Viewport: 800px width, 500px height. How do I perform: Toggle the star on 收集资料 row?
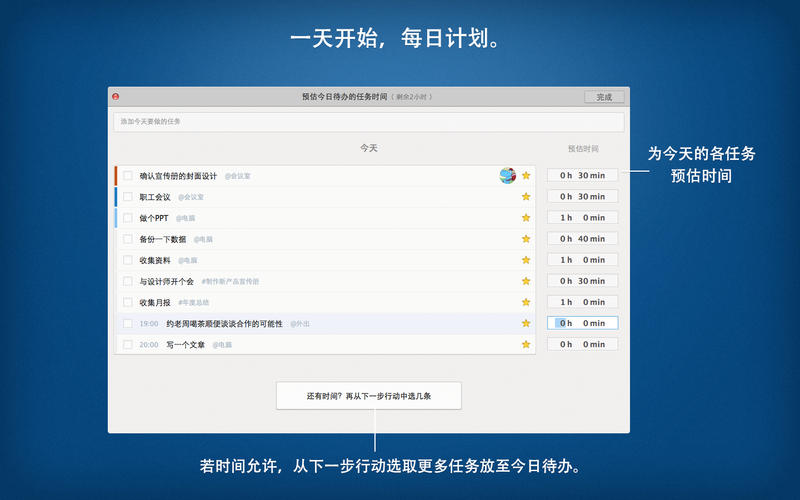pyautogui.click(x=526, y=260)
